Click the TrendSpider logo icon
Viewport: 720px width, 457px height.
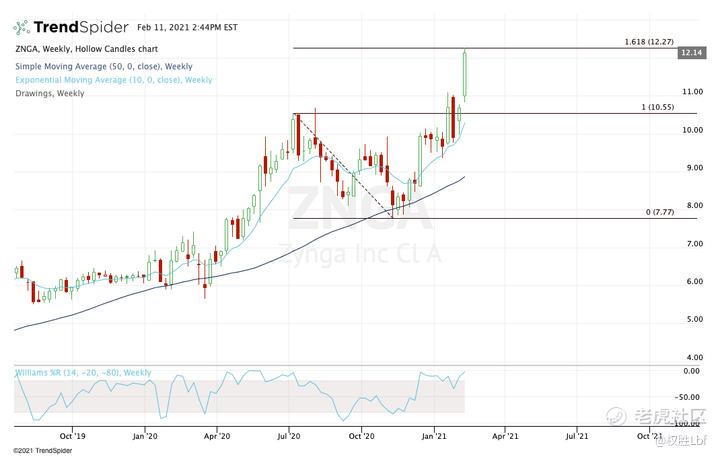point(21,28)
